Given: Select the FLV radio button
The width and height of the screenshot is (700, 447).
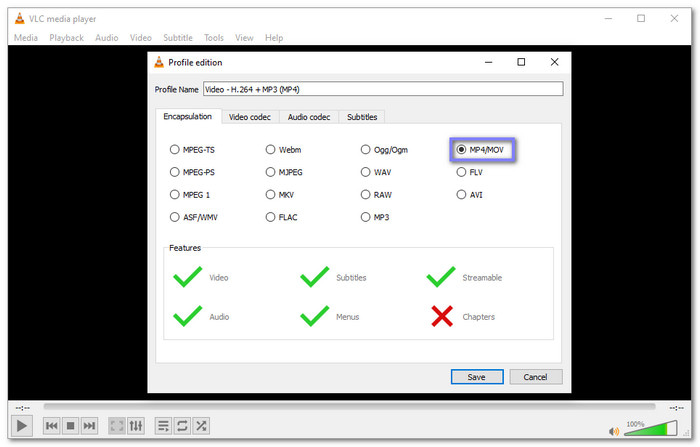Looking at the screenshot, I should click(461, 172).
